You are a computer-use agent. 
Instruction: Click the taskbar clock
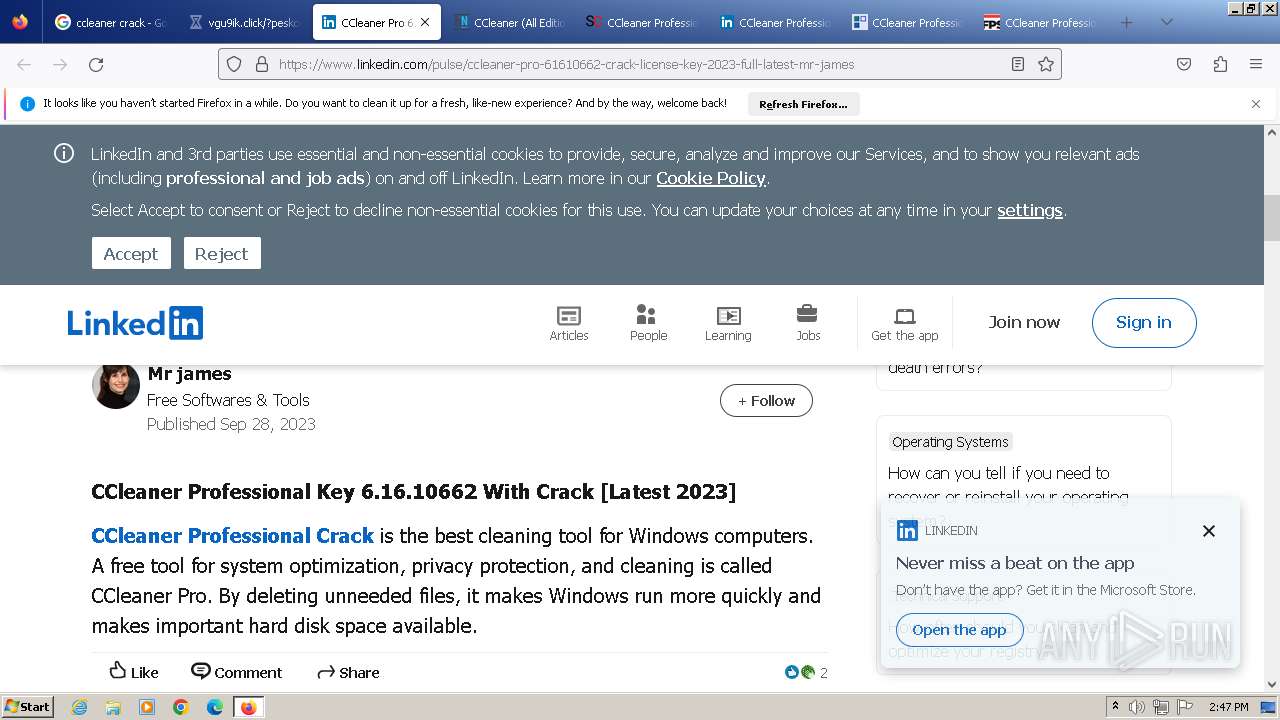1228,707
